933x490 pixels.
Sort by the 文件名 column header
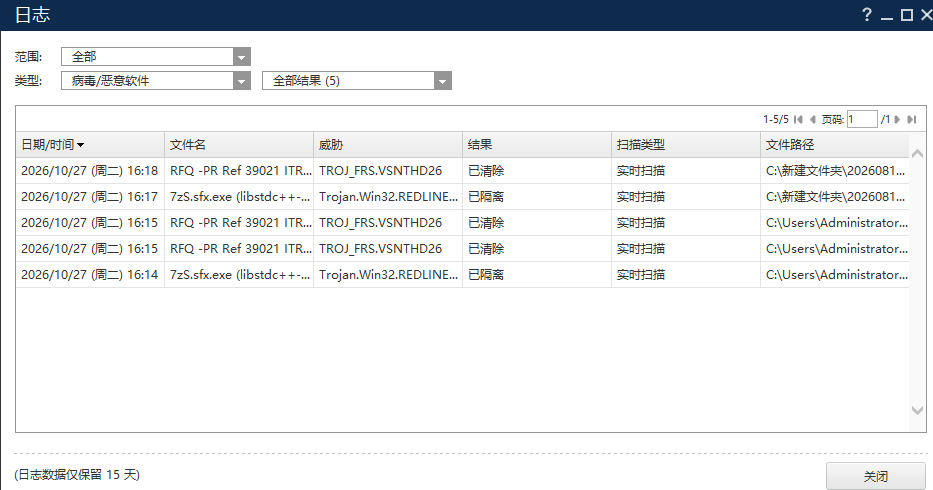pyautogui.click(x=239, y=145)
